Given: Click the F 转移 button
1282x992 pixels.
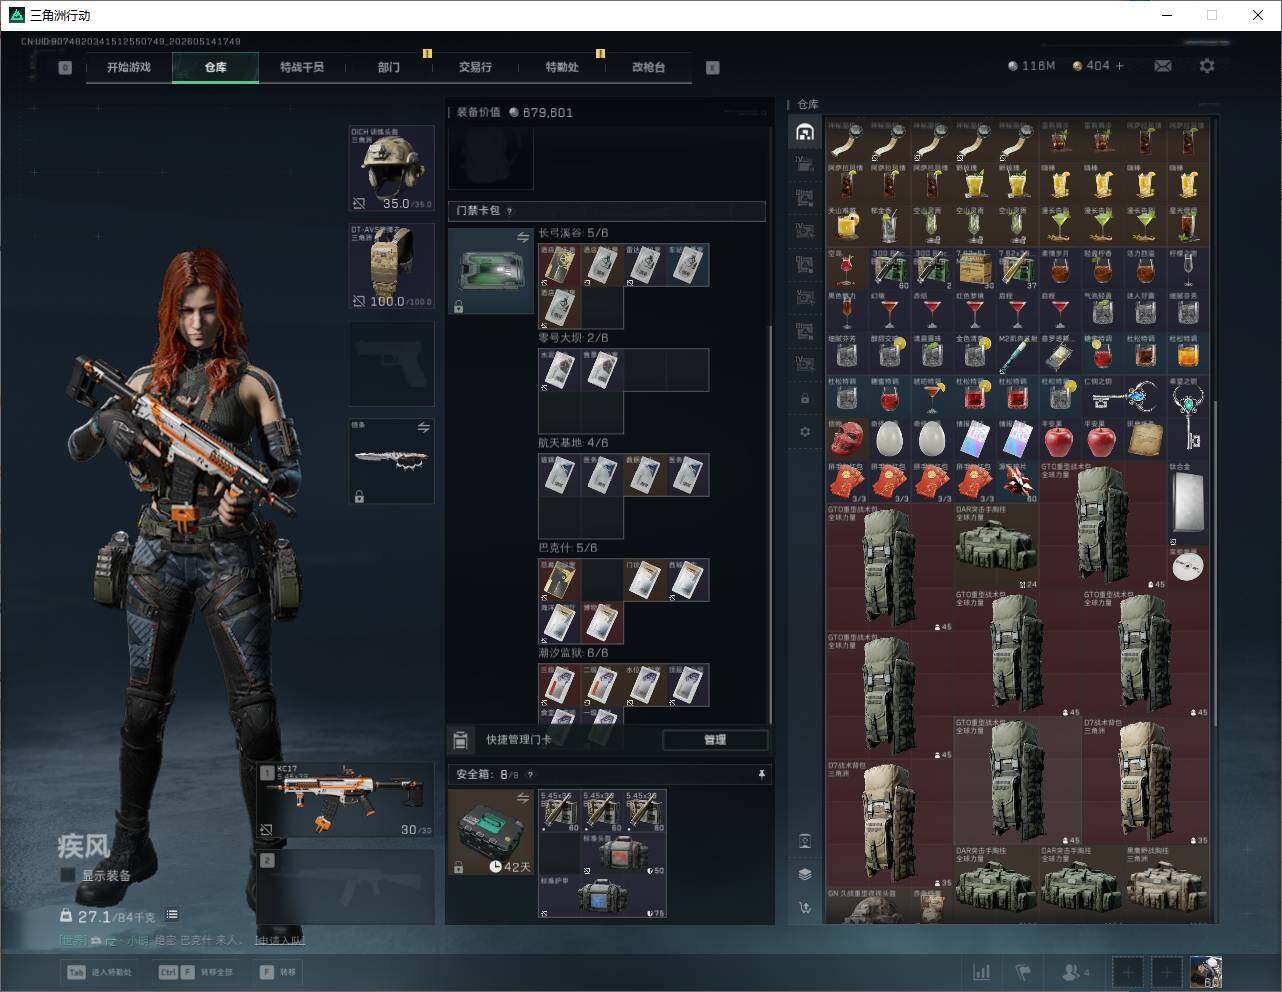Looking at the screenshot, I should point(278,972).
